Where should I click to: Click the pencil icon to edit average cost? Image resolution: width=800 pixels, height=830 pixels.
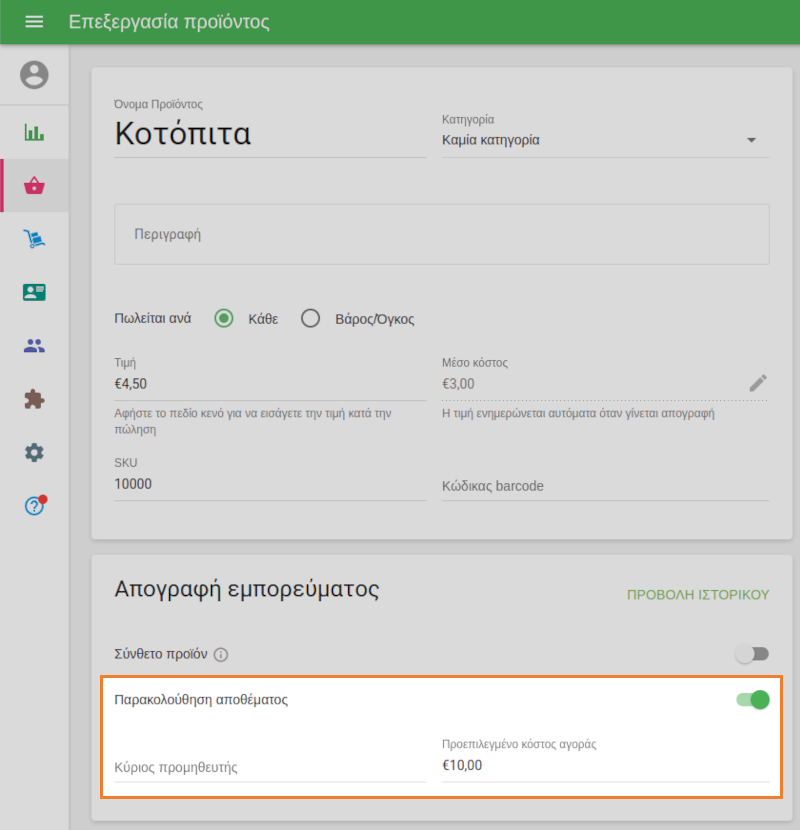(758, 383)
